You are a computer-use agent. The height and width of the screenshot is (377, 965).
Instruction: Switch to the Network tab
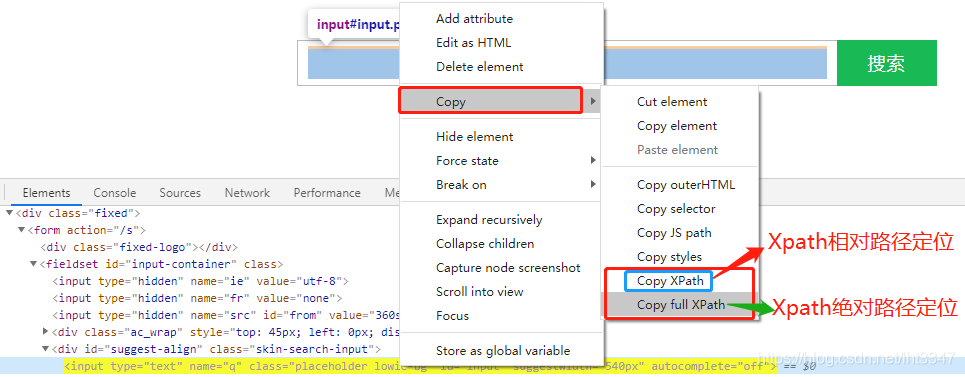coord(247,192)
